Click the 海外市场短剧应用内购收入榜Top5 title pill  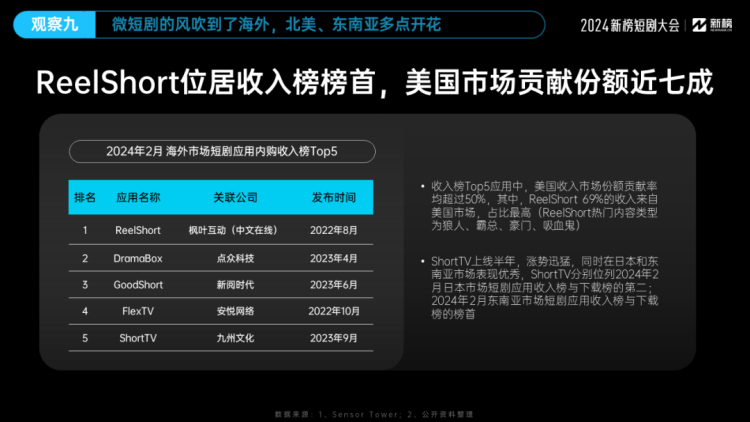point(221,152)
